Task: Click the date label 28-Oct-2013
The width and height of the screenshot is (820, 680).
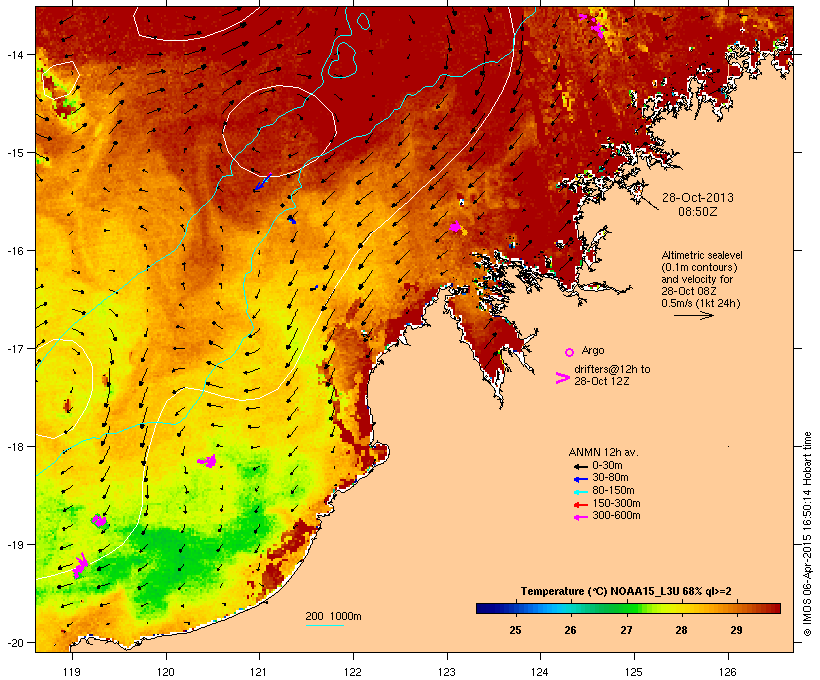Action: [698, 198]
